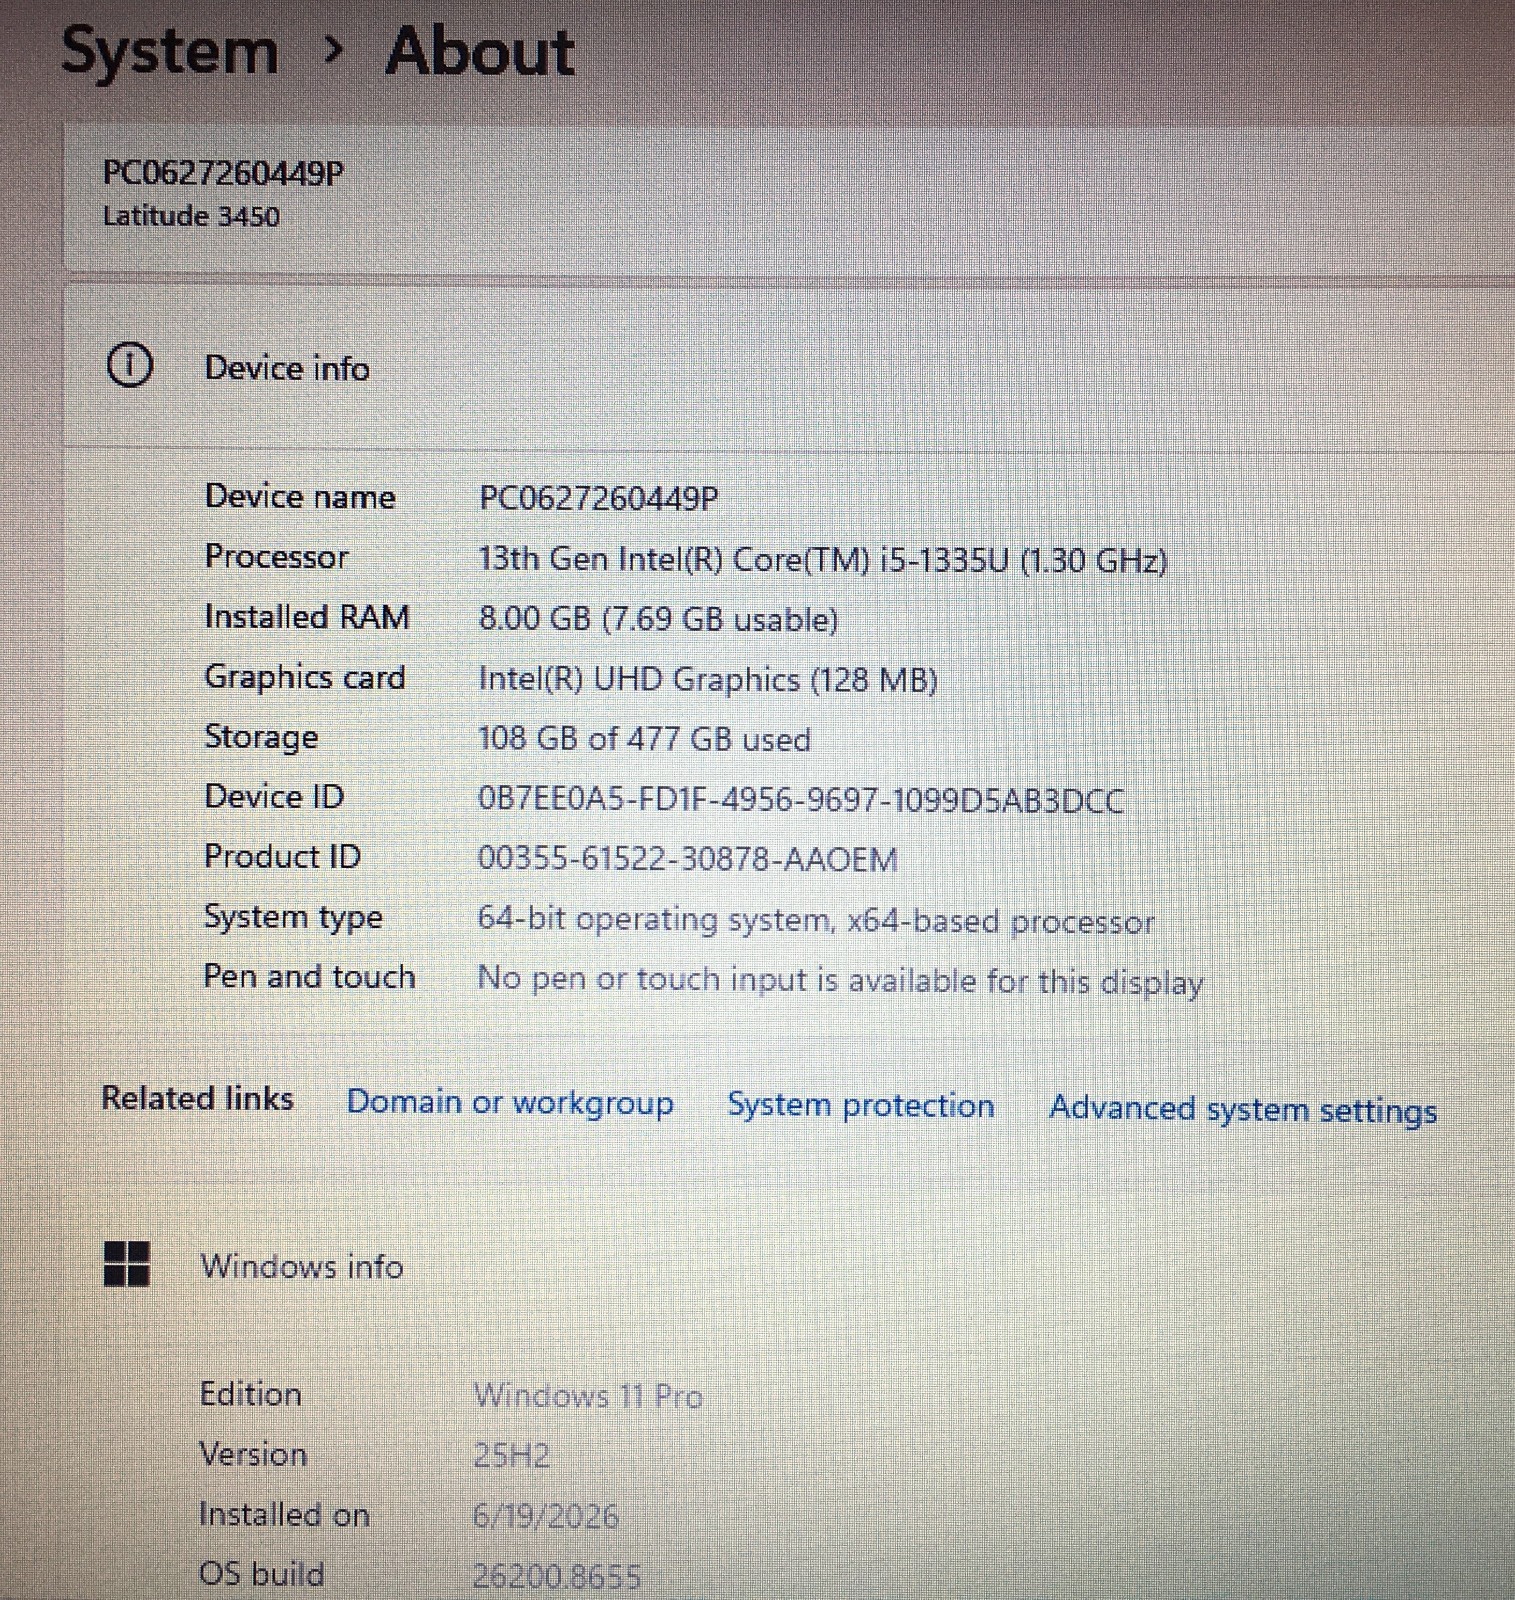Image resolution: width=1515 pixels, height=1600 pixels.
Task: Select the Device ID value 0B7EE0A5-FD1F
Action: [801, 800]
